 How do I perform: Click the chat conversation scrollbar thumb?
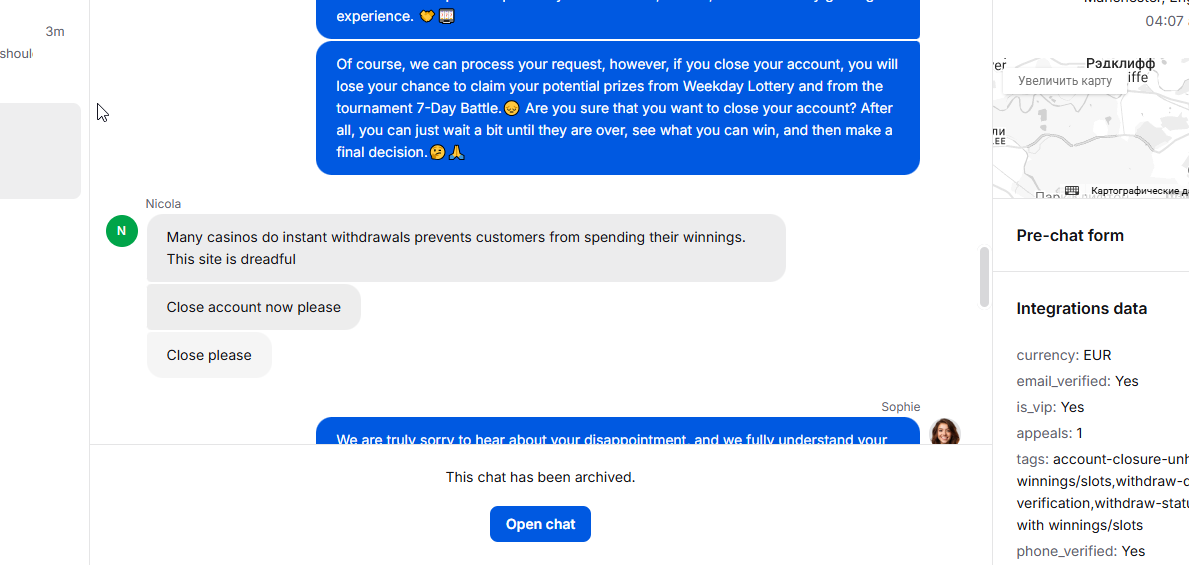point(984,275)
